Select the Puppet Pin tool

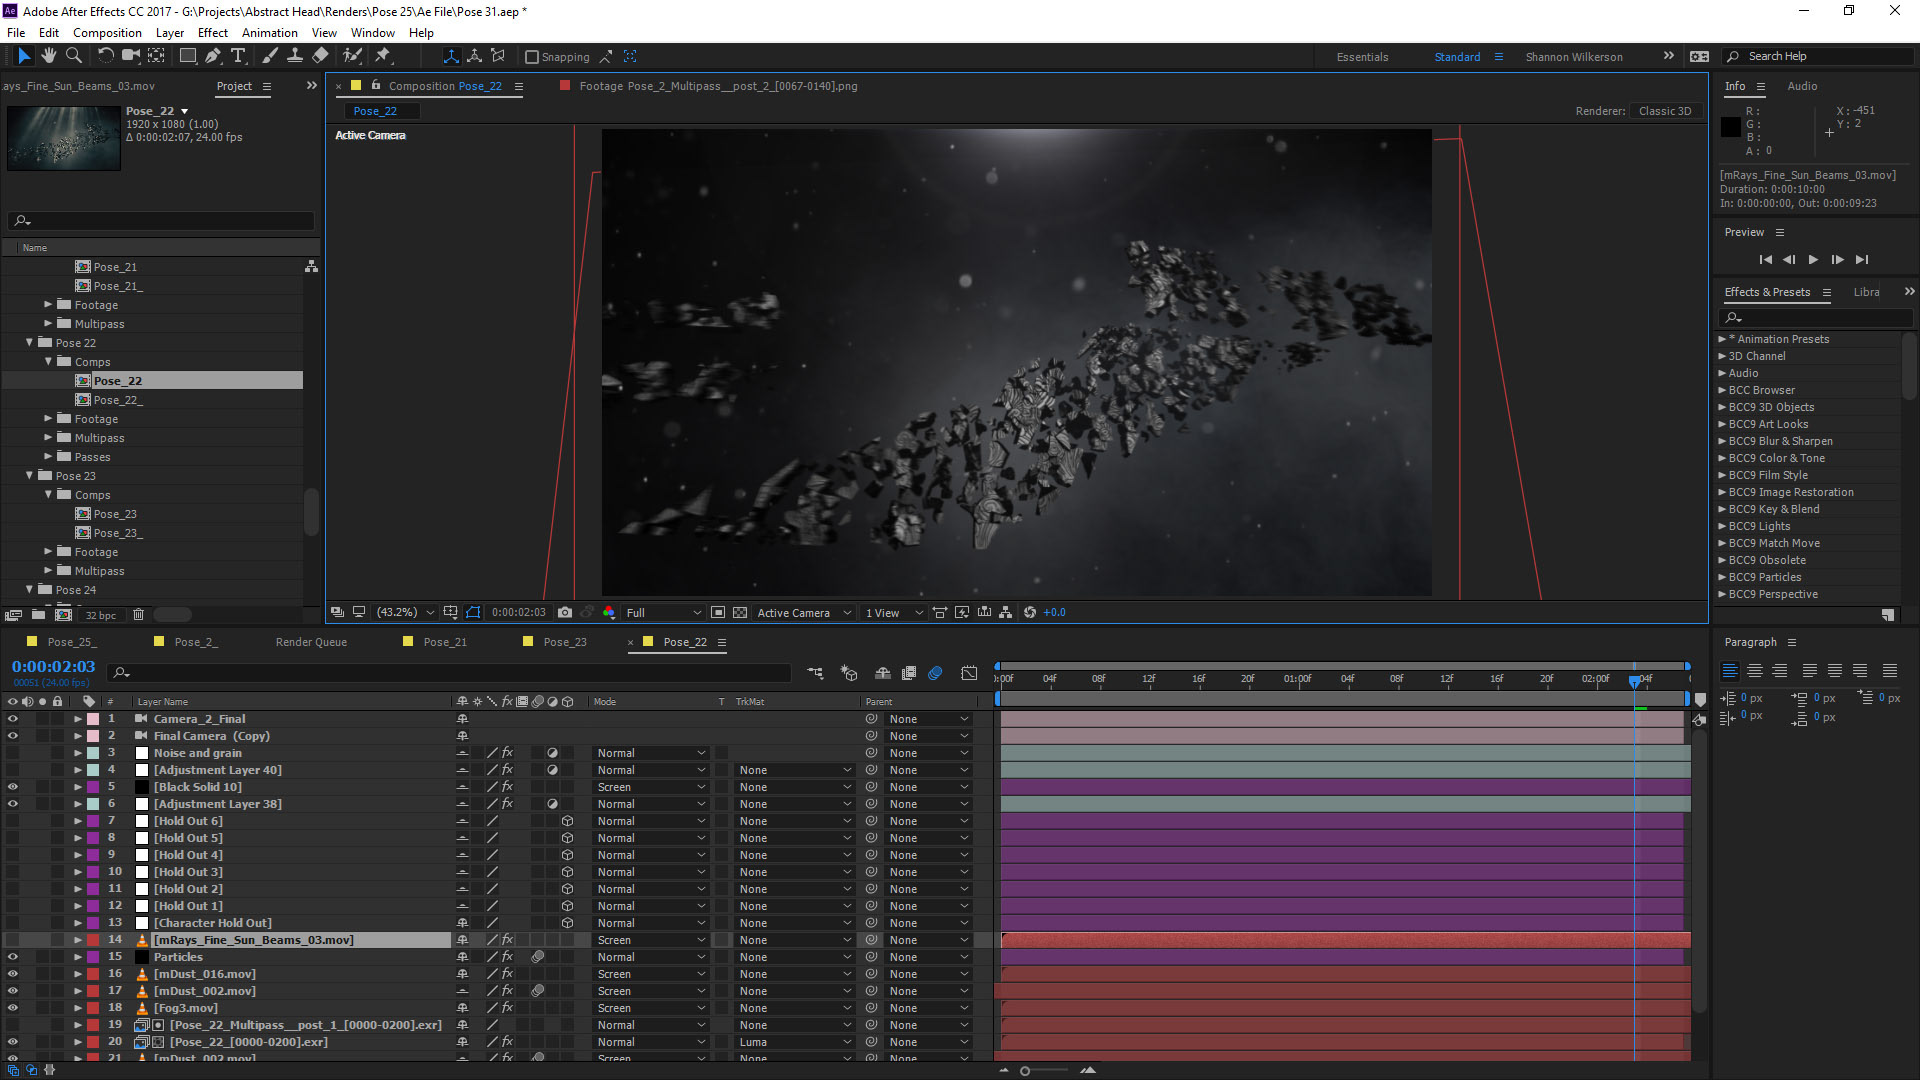click(383, 56)
